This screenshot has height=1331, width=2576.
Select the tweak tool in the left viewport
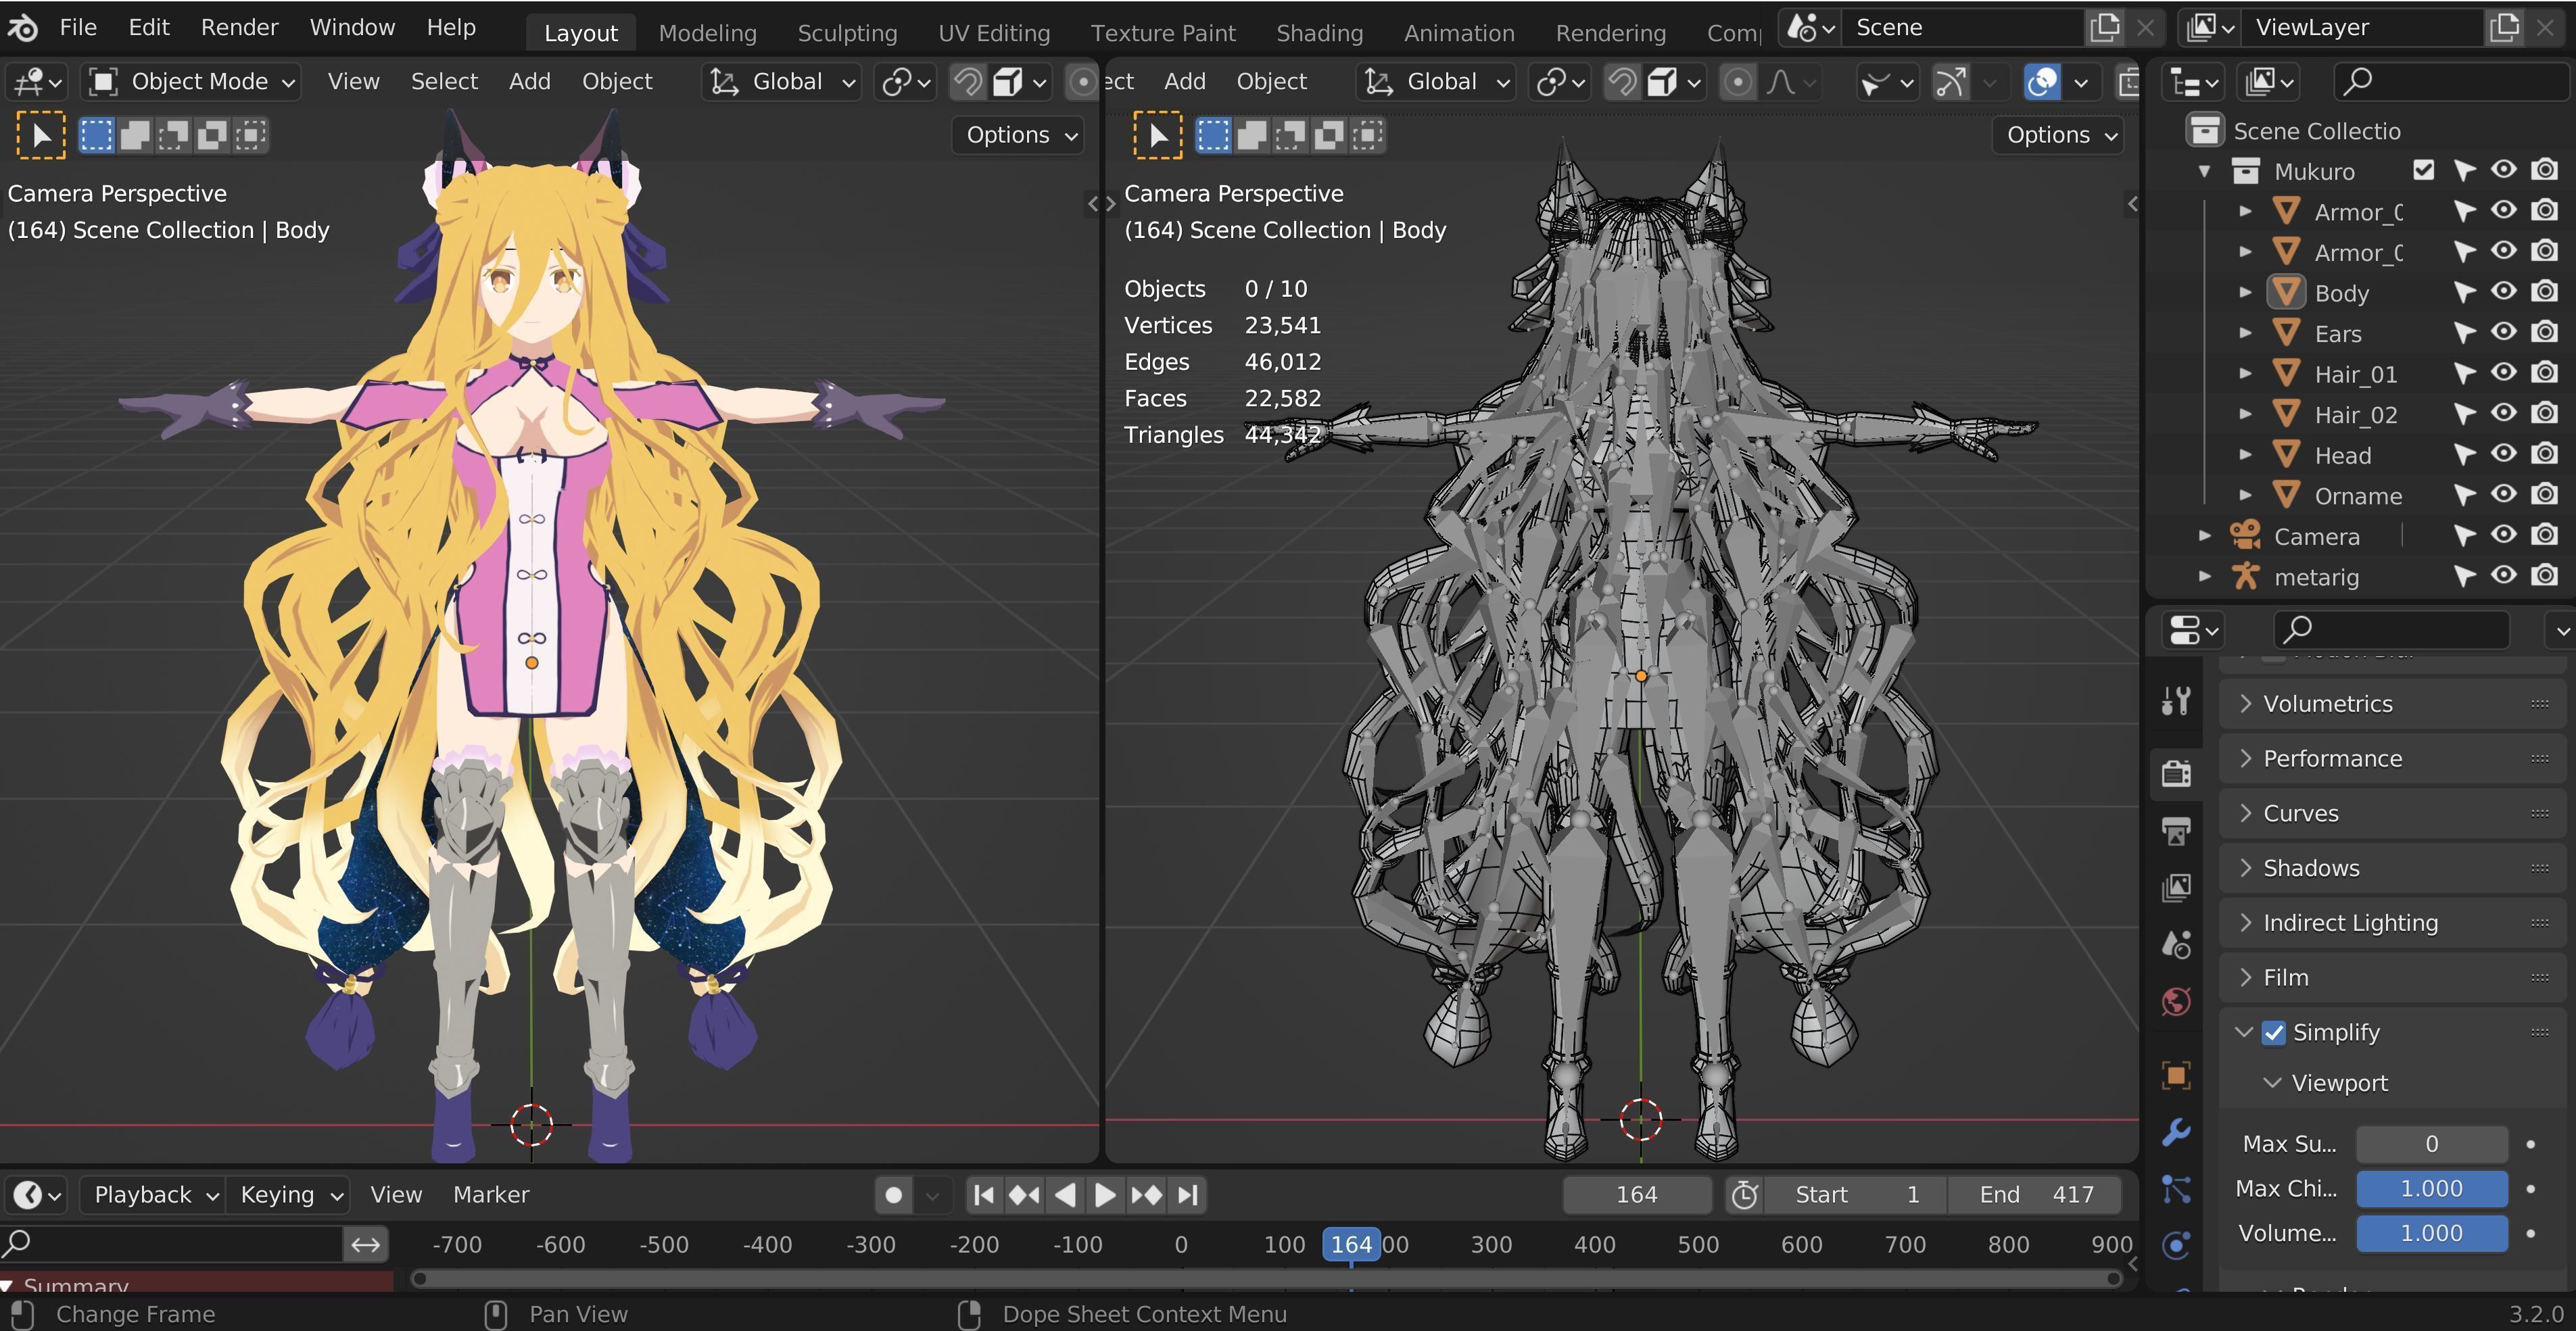(x=41, y=135)
